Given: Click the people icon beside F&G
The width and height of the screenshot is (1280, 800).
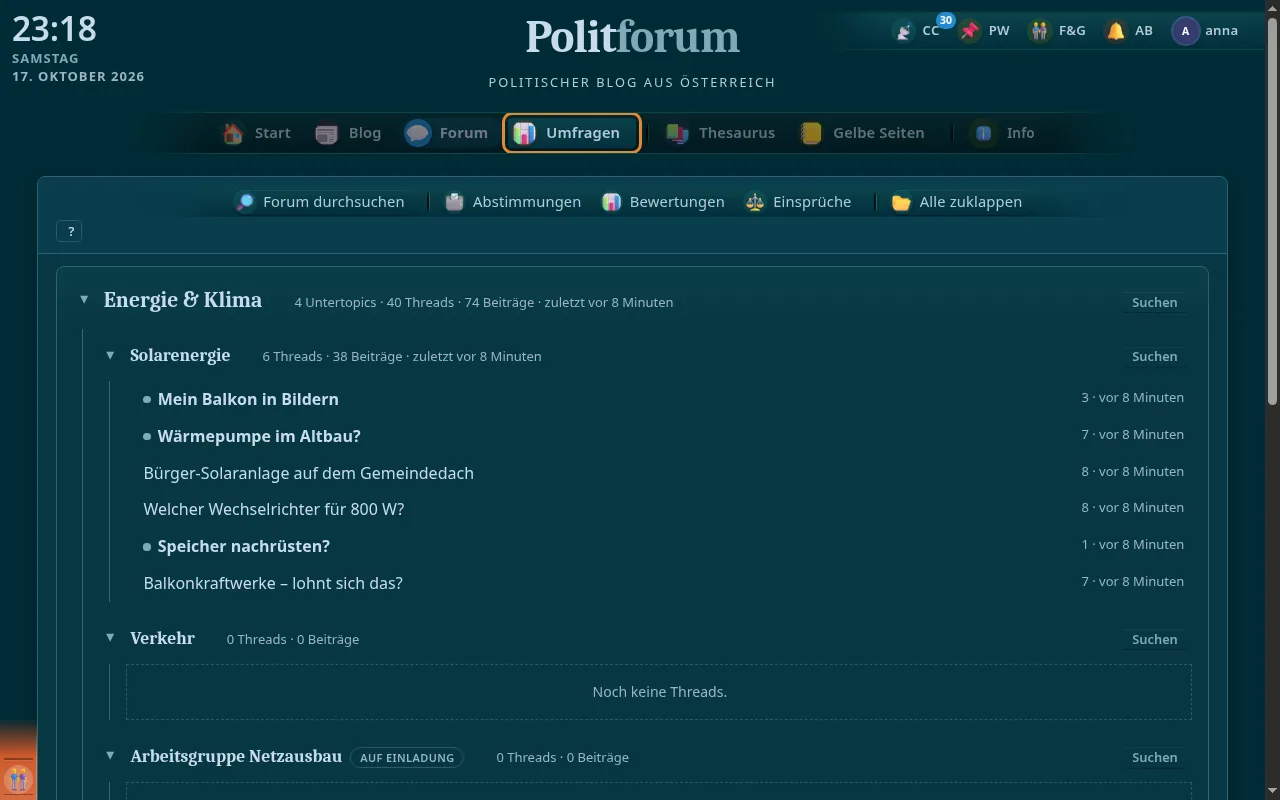Looking at the screenshot, I should pyautogui.click(x=1040, y=31).
